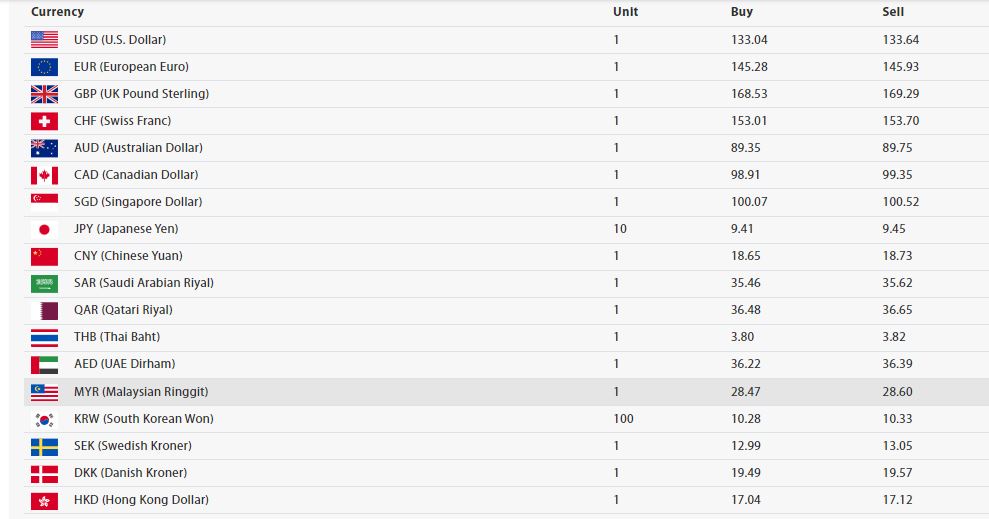This screenshot has width=989, height=519.
Task: Click the Australian Dollar flag icon
Action: pyautogui.click(x=44, y=148)
